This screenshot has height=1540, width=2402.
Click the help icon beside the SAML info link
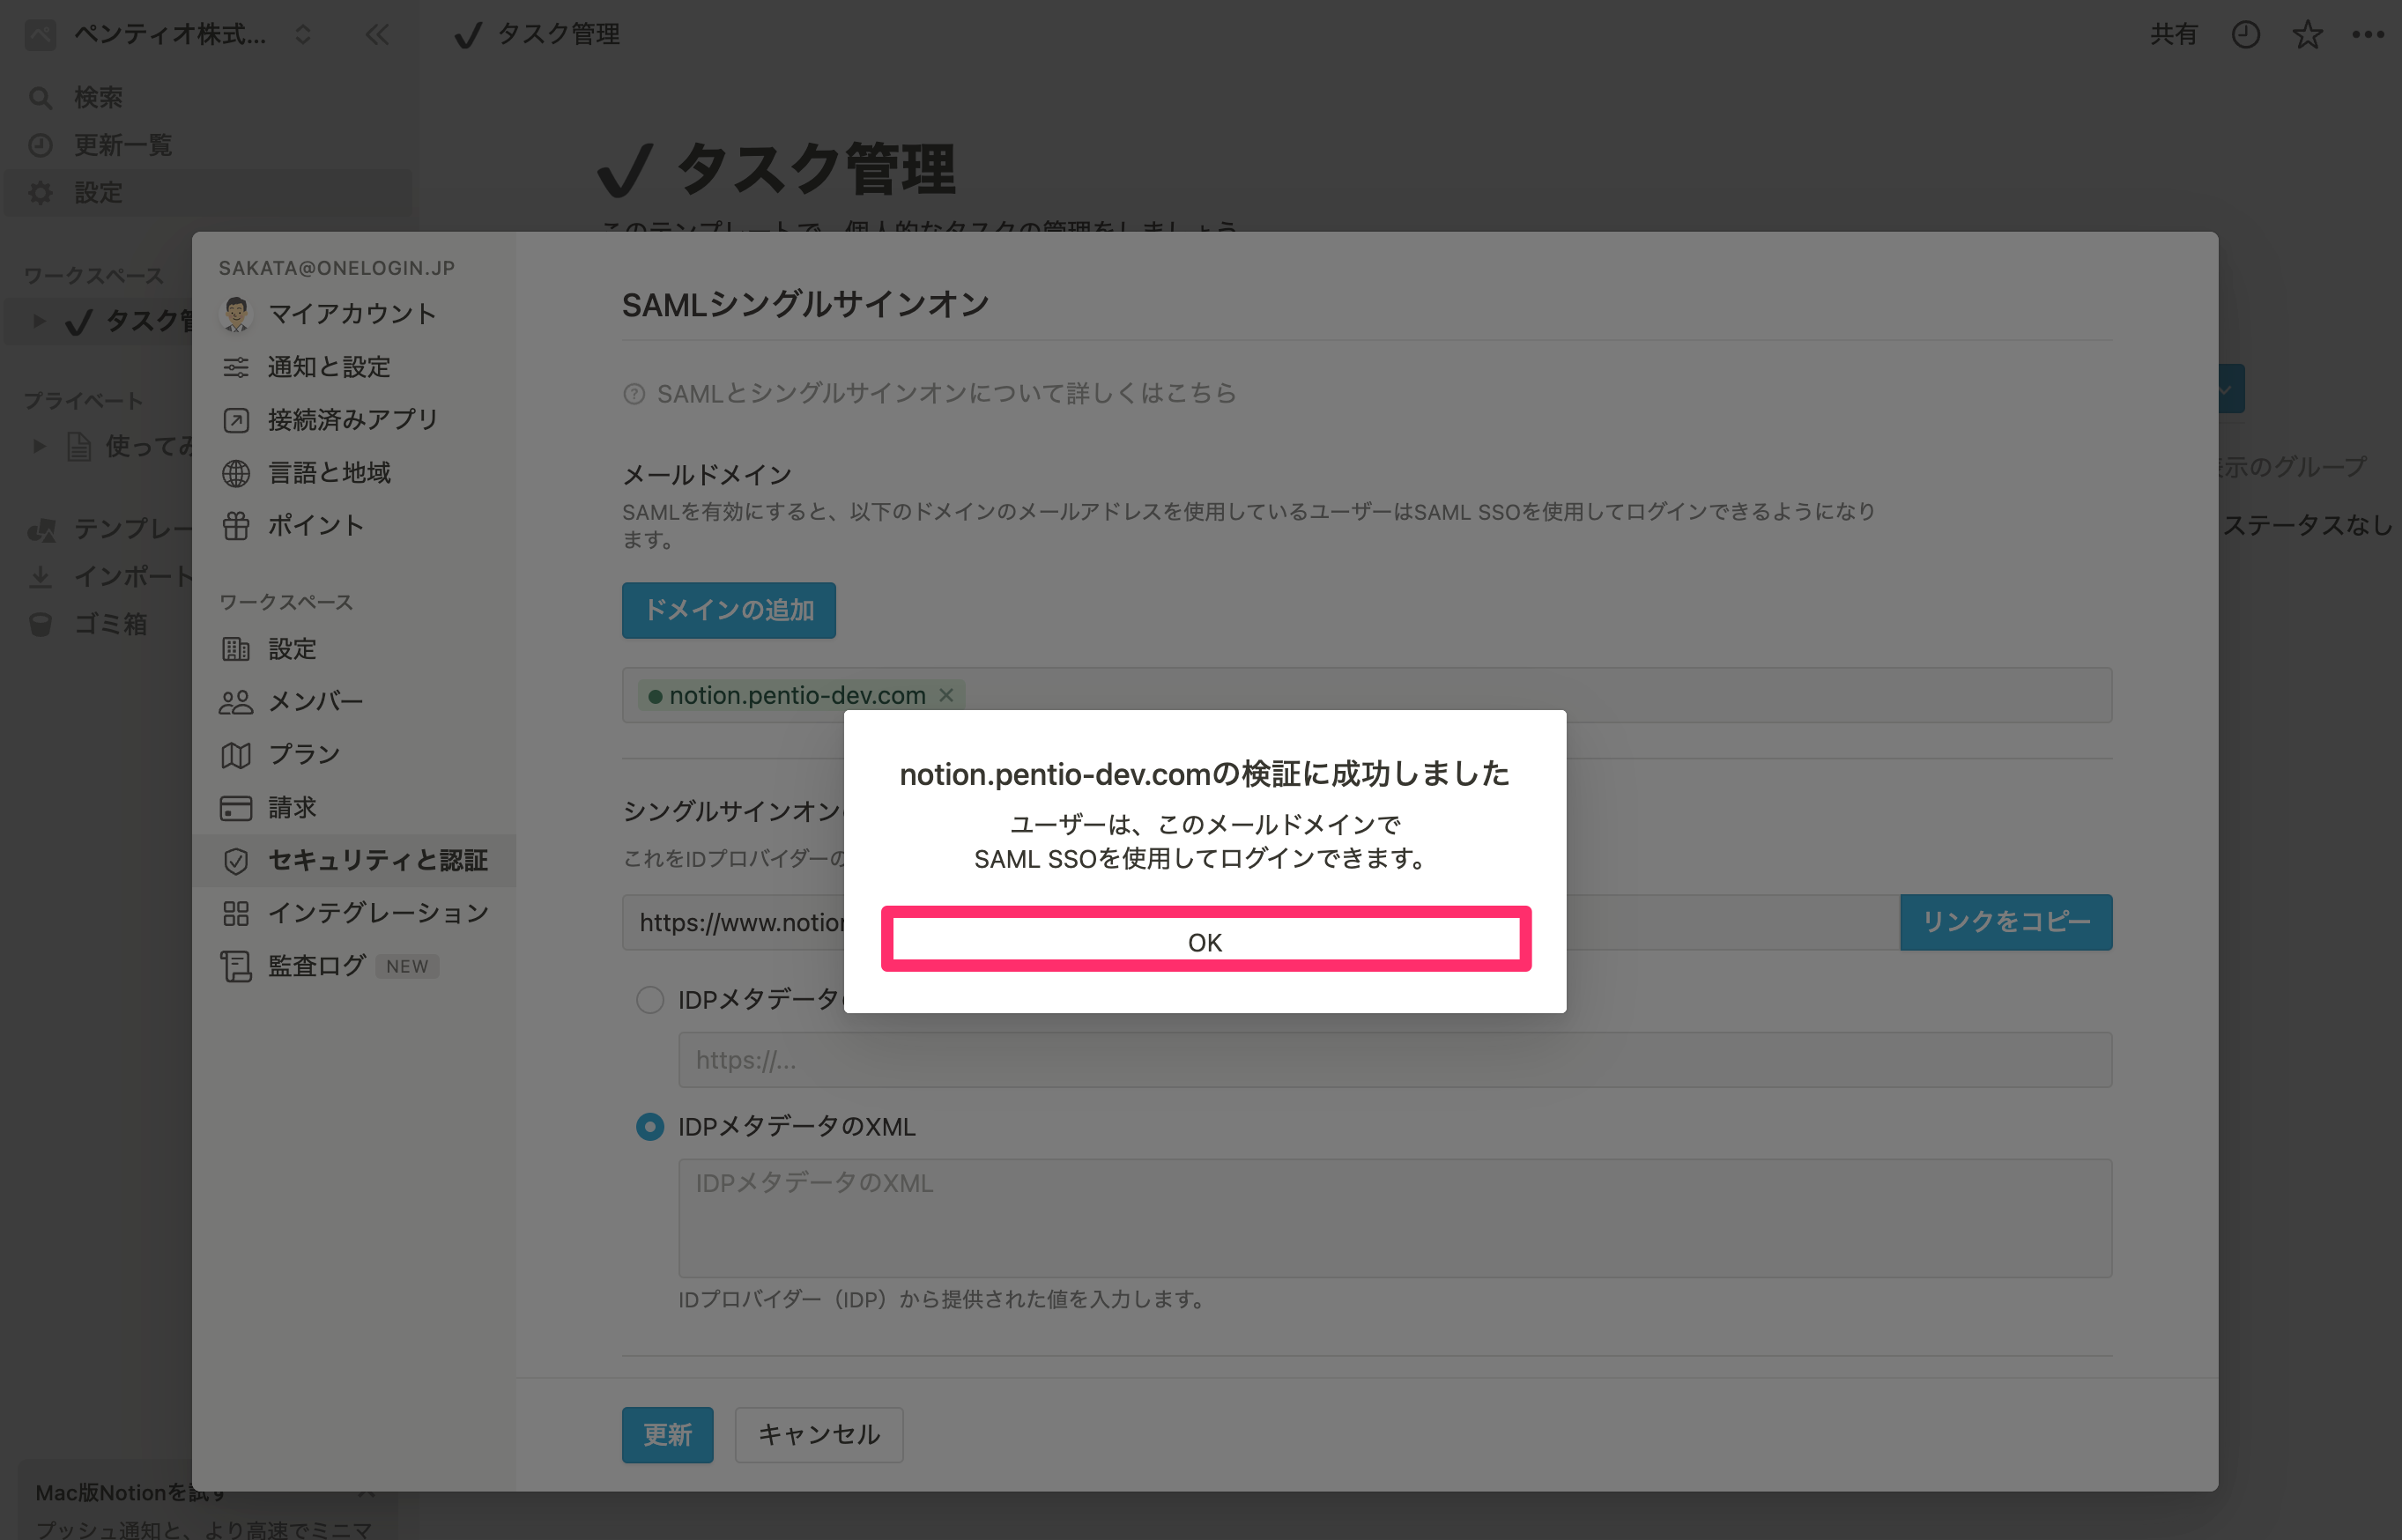634,394
